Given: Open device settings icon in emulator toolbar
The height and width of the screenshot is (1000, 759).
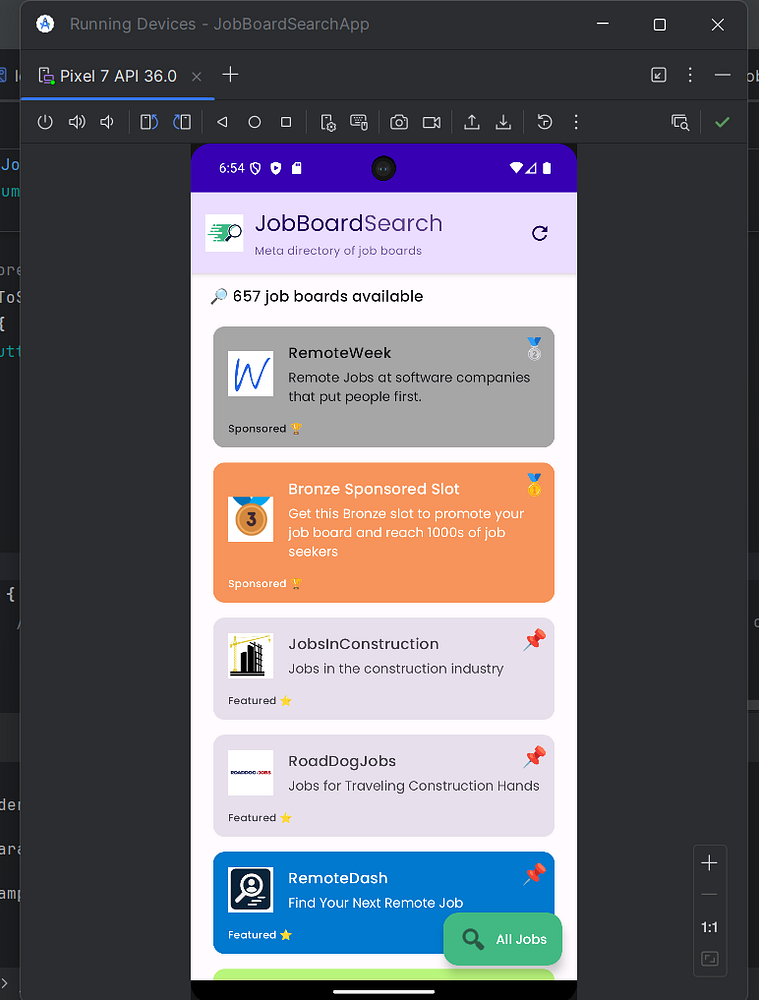Looking at the screenshot, I should click(x=328, y=122).
